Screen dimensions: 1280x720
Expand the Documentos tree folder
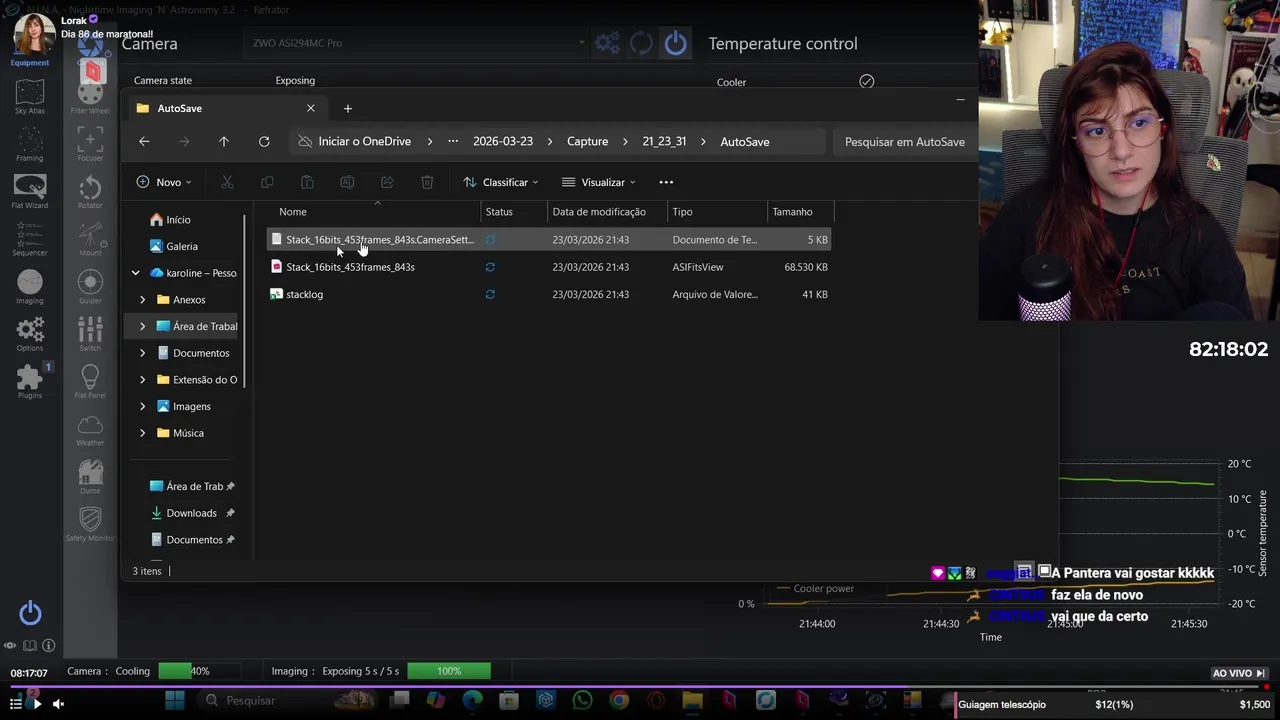click(x=142, y=353)
